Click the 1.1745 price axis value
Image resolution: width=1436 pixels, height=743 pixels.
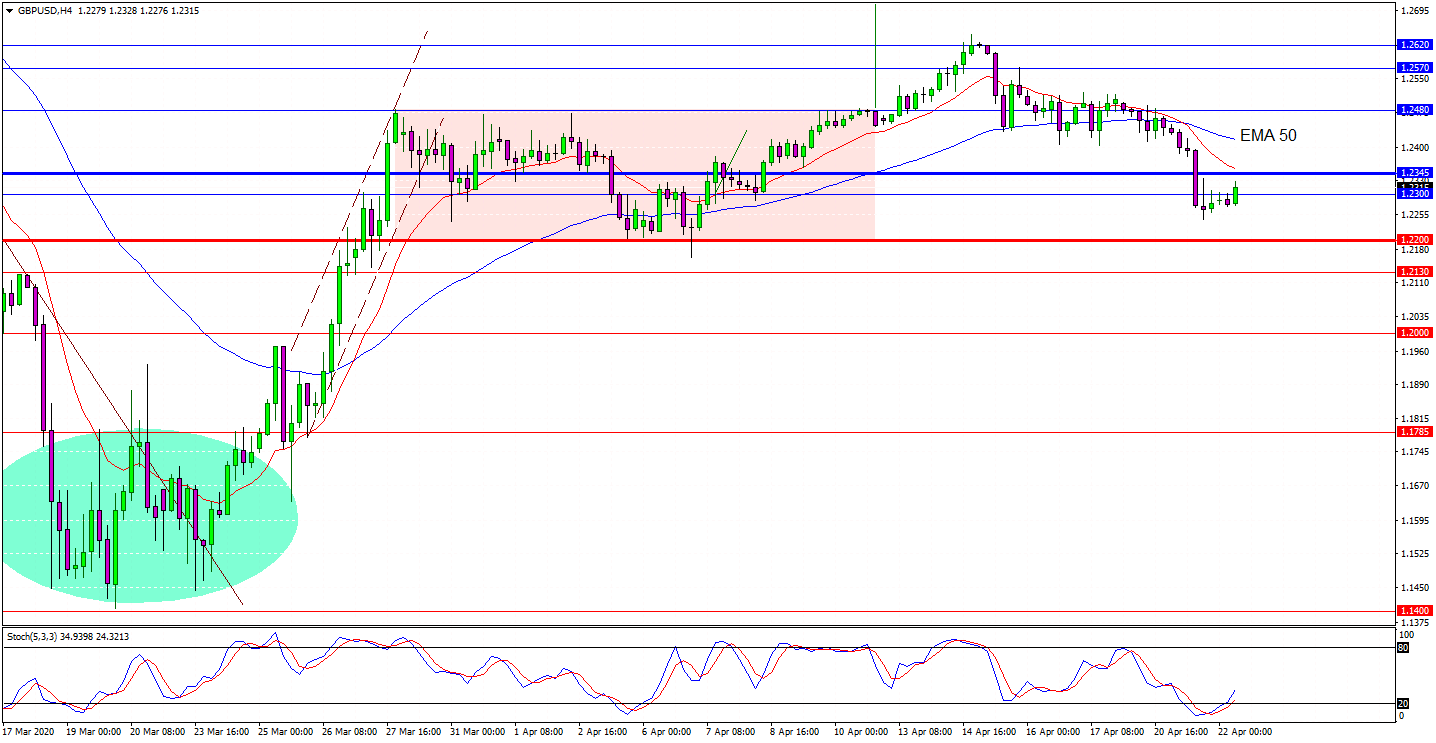[x=1415, y=452]
